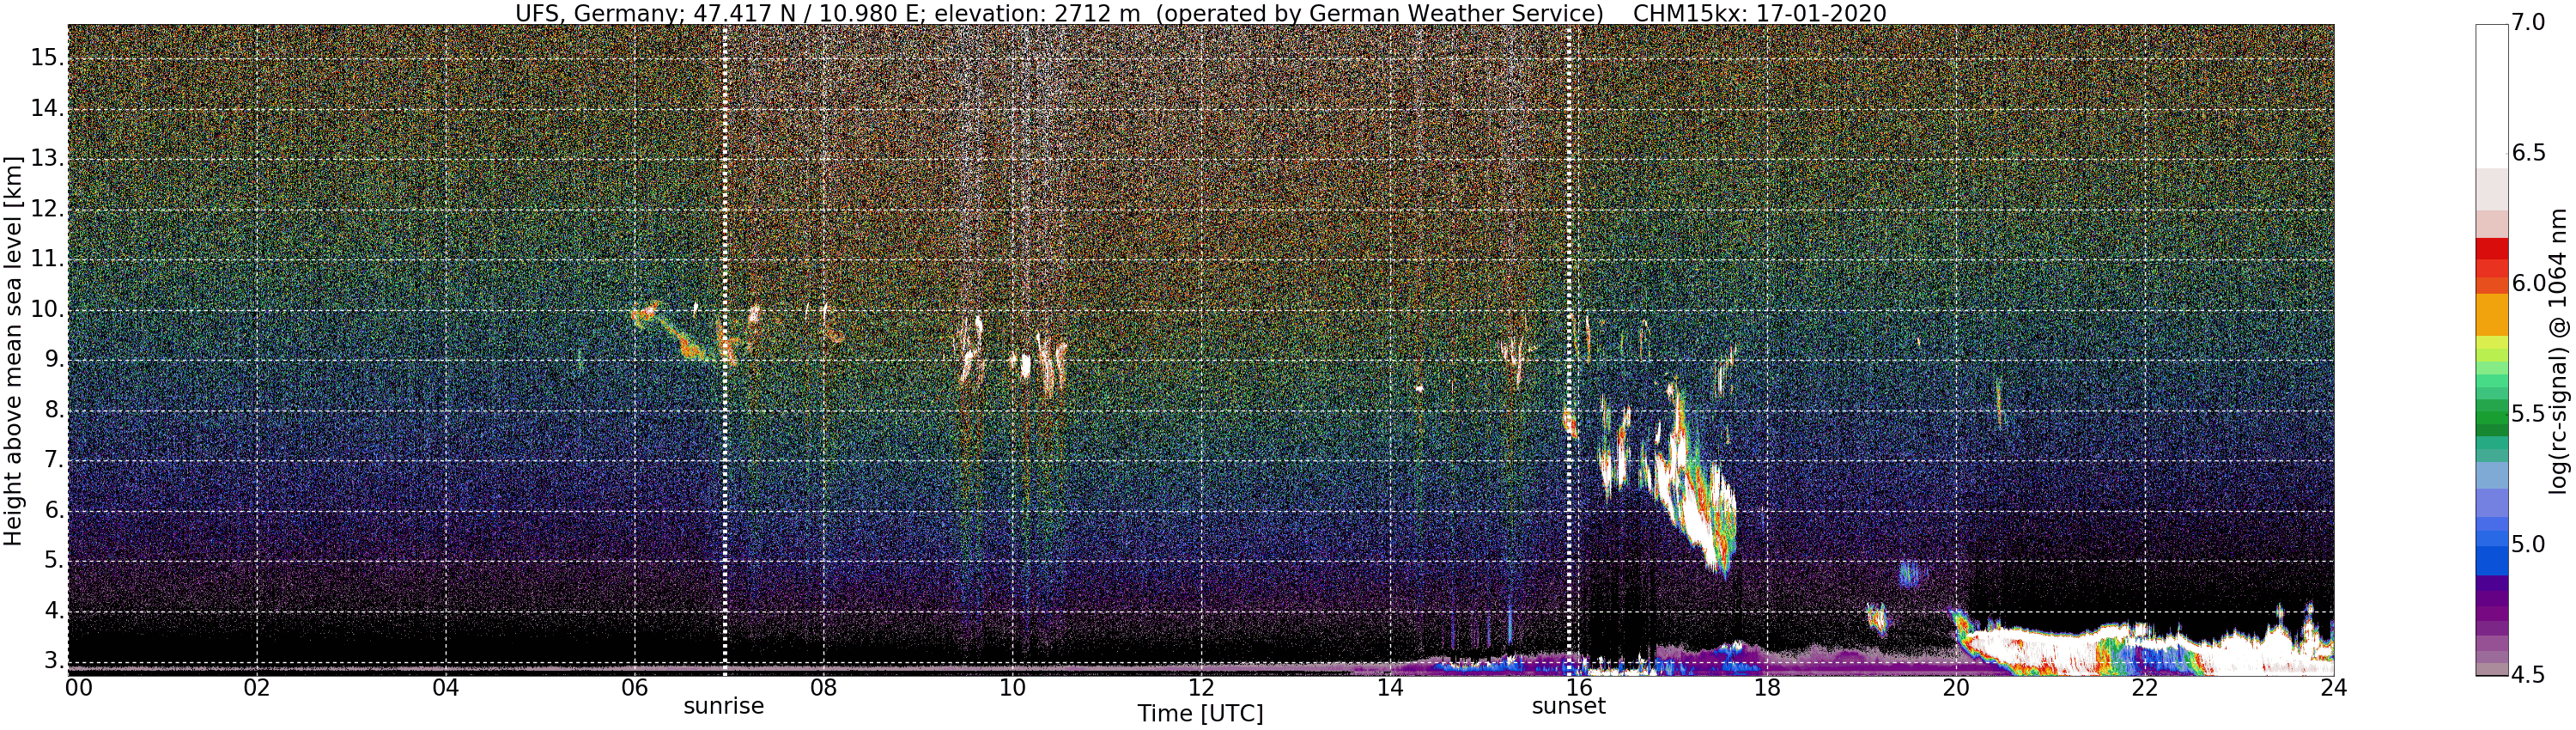Click the '10' time tick label

[1012, 687]
